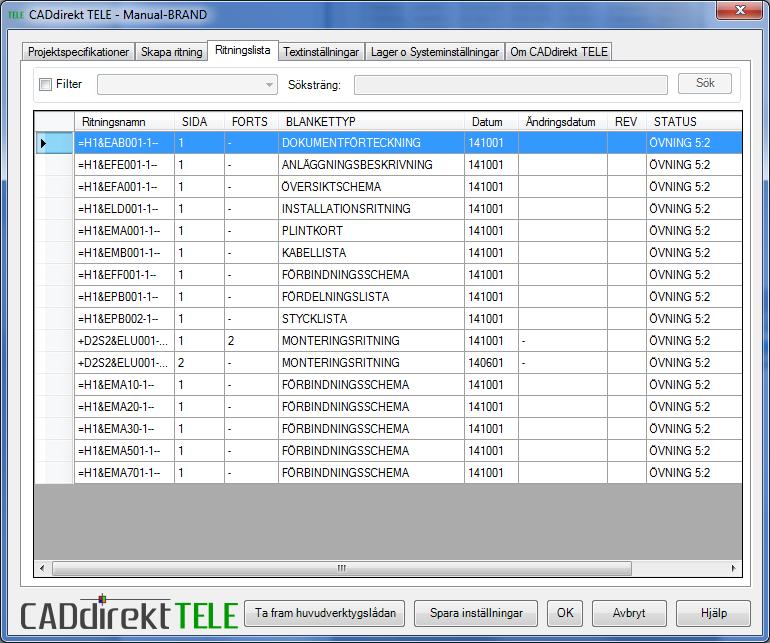This screenshot has height=643, width=770.
Task: Click the =H1&EMA701-1-- cell
Action: point(124,473)
